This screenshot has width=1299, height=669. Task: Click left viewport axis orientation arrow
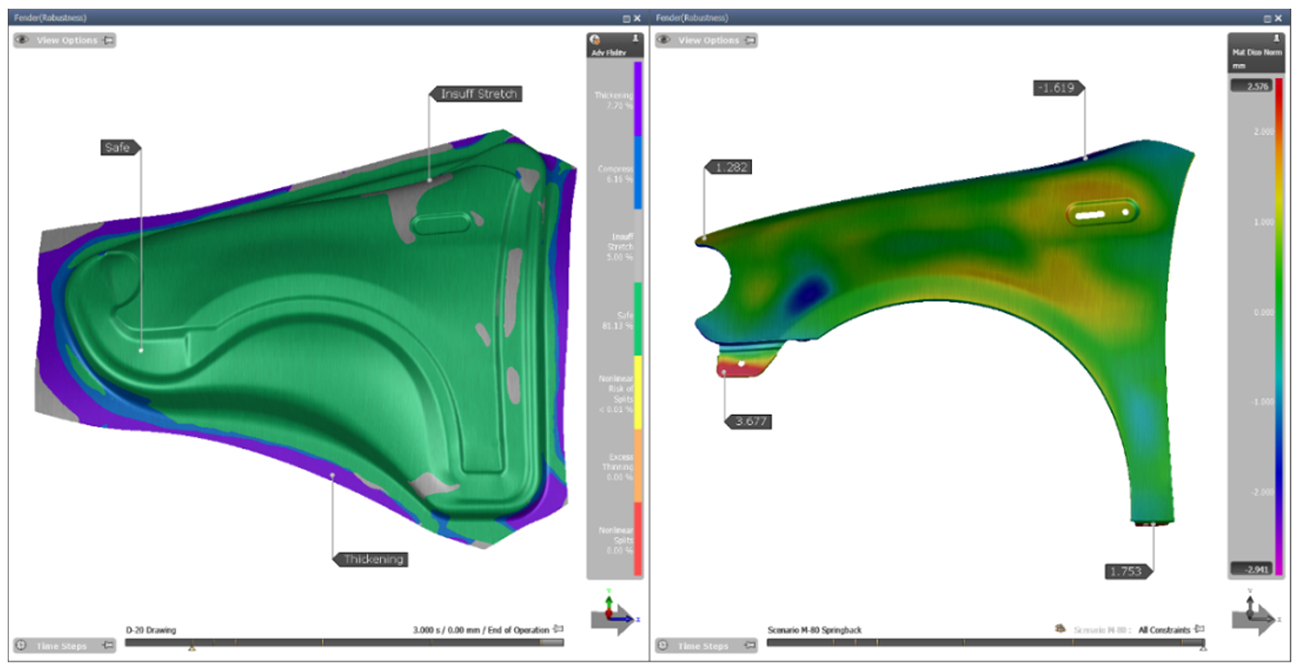(x=612, y=614)
